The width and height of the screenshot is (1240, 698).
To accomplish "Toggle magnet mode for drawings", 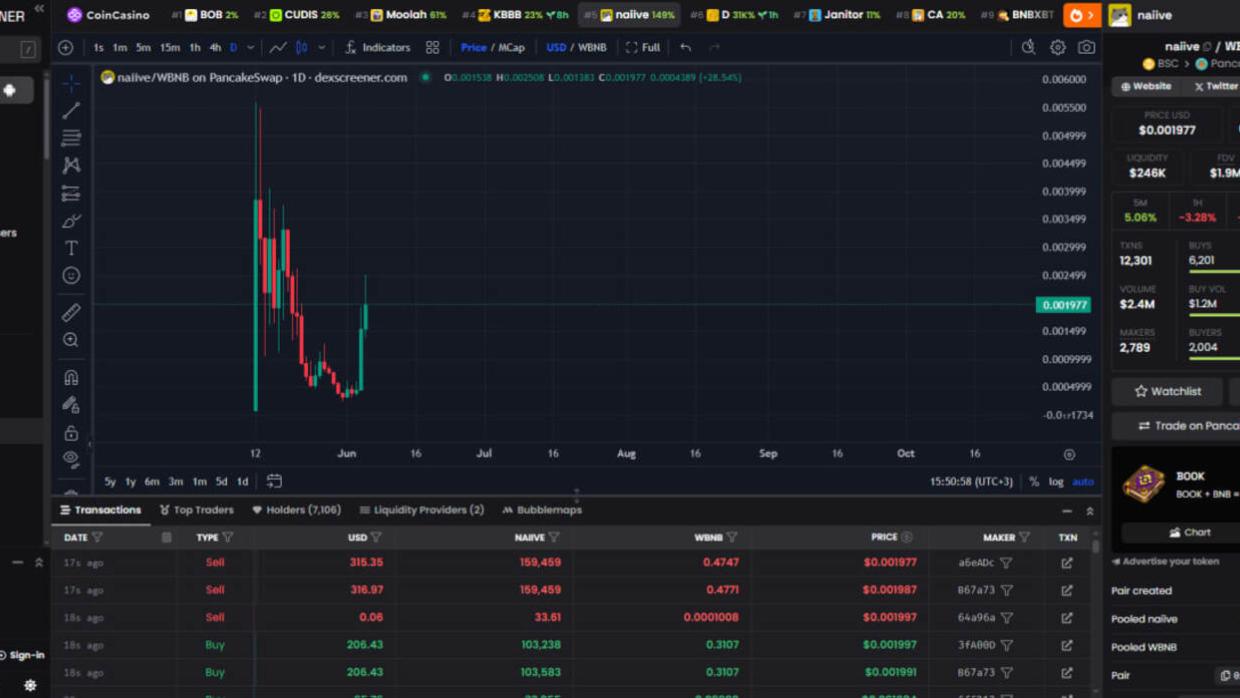I will click(71, 378).
